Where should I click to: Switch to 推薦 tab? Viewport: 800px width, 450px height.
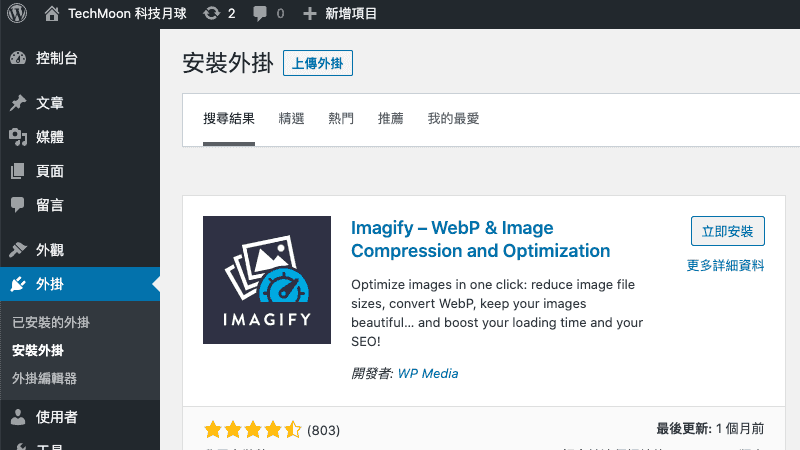pyautogui.click(x=390, y=119)
